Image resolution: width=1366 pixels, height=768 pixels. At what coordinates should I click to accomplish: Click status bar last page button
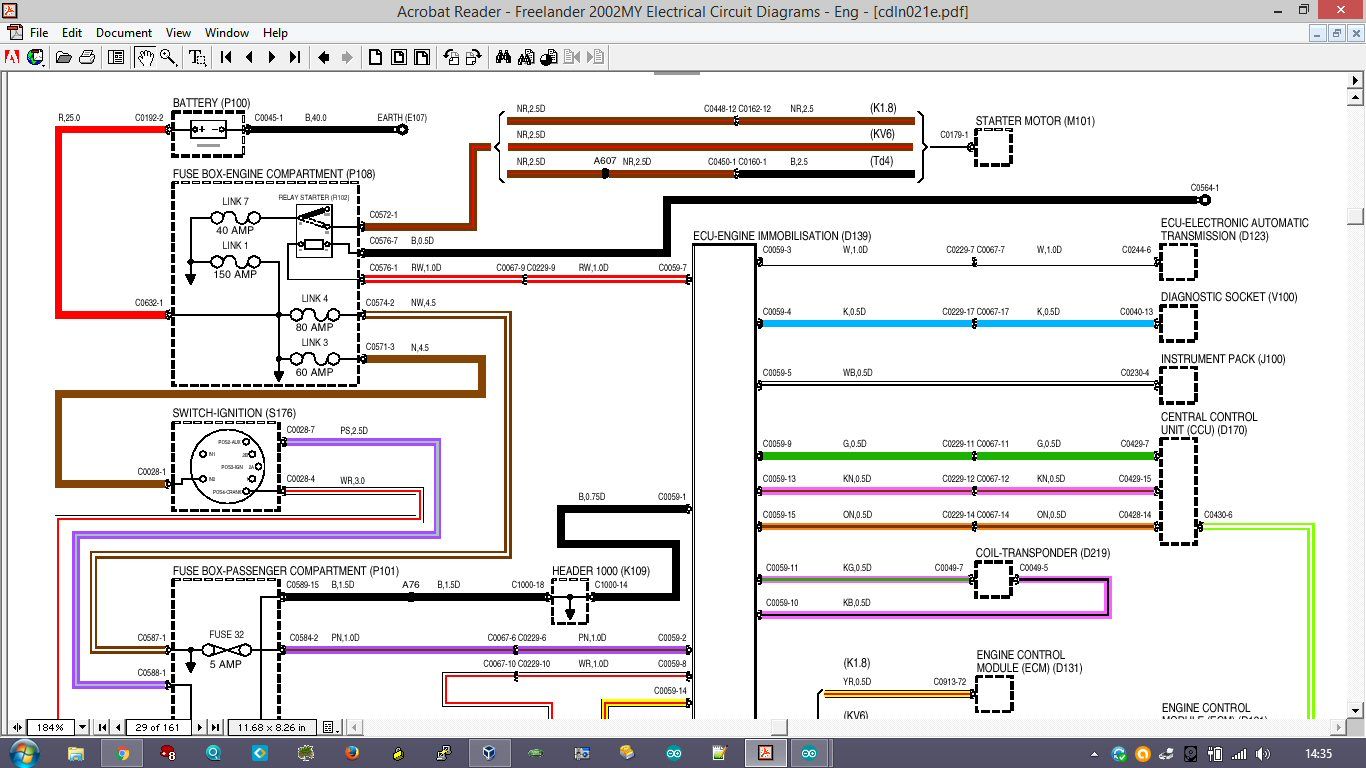click(215, 727)
